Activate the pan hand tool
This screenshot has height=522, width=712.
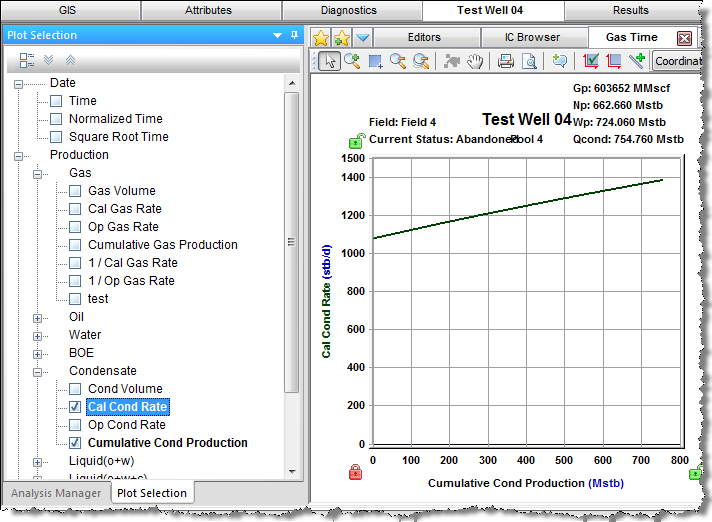(x=478, y=61)
